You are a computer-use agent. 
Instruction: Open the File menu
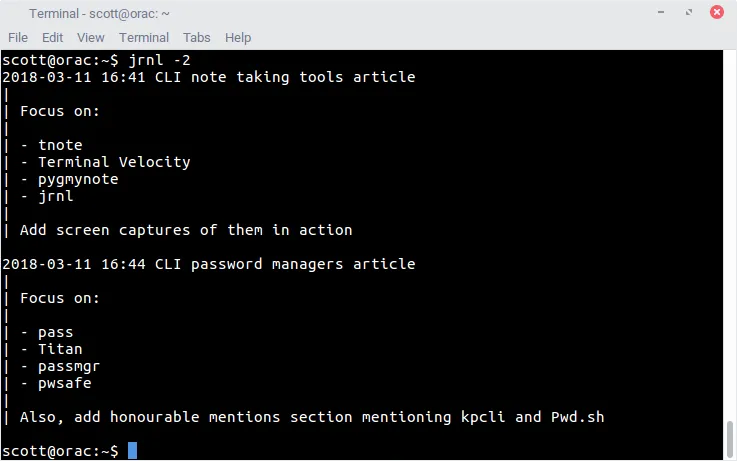(18, 37)
